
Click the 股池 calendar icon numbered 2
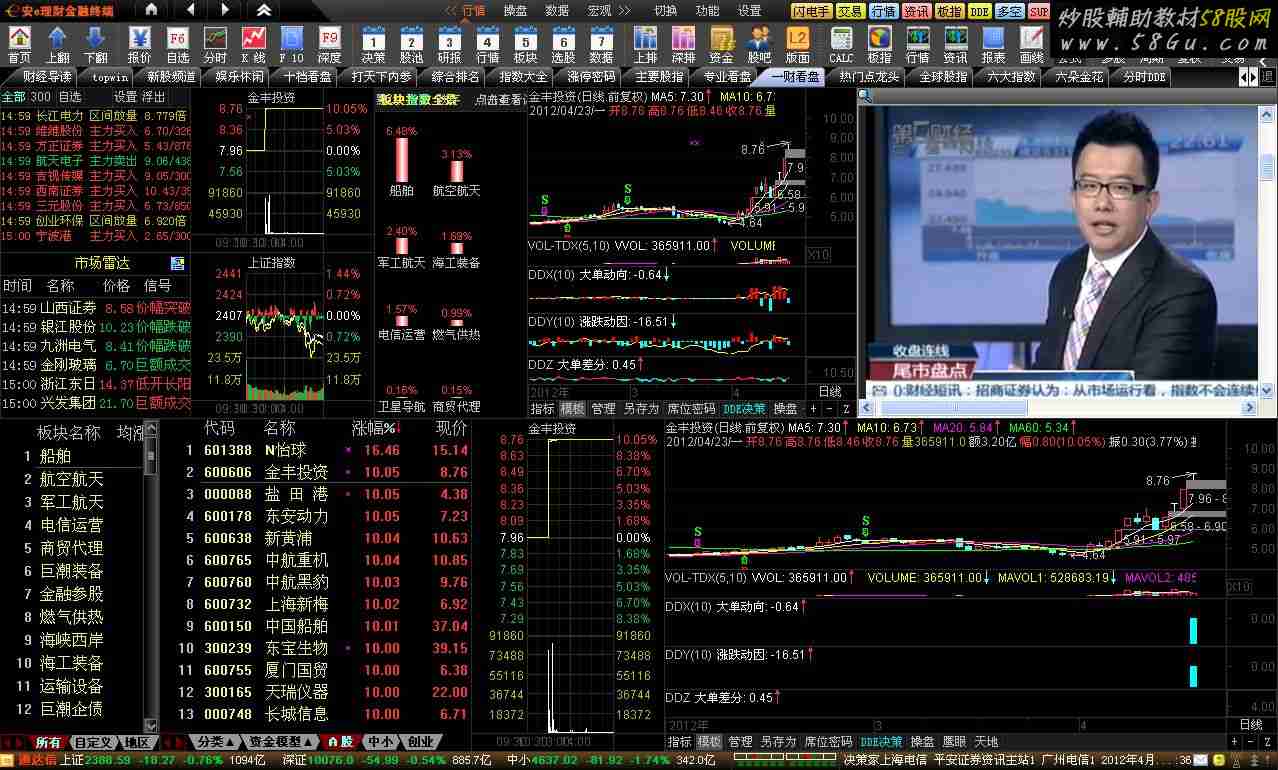411,44
